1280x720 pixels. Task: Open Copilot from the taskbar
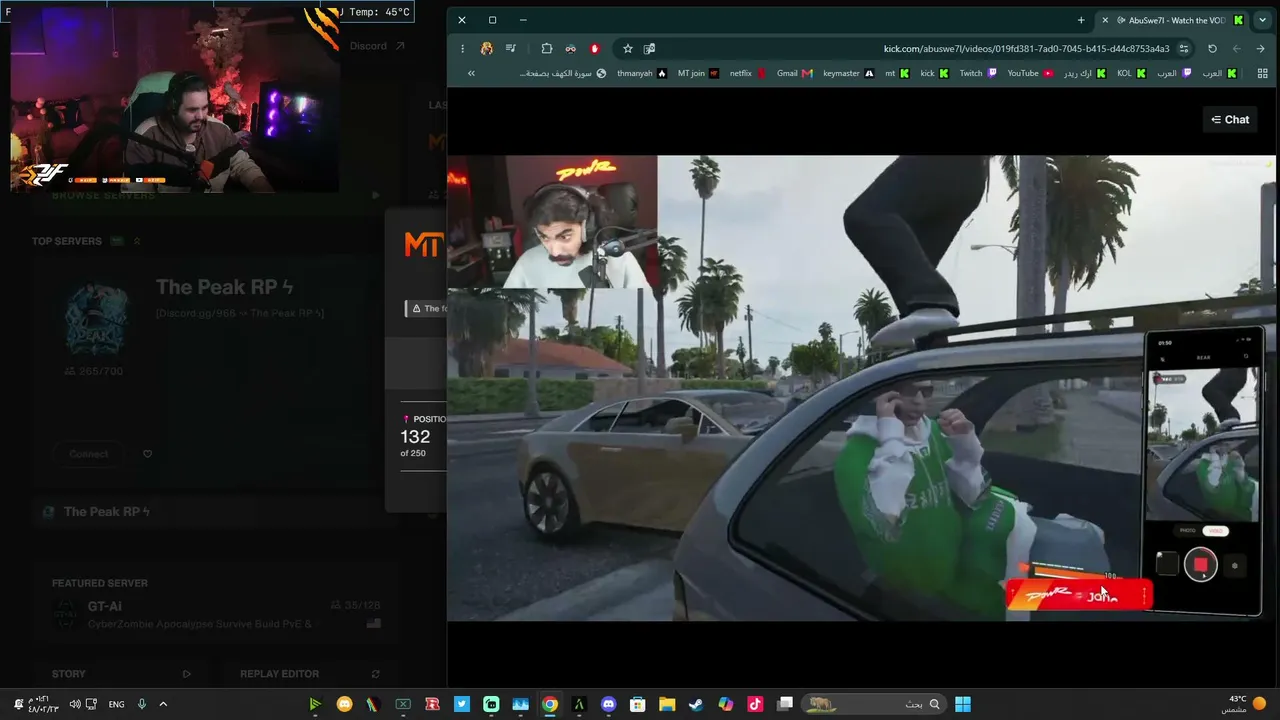pos(726,704)
